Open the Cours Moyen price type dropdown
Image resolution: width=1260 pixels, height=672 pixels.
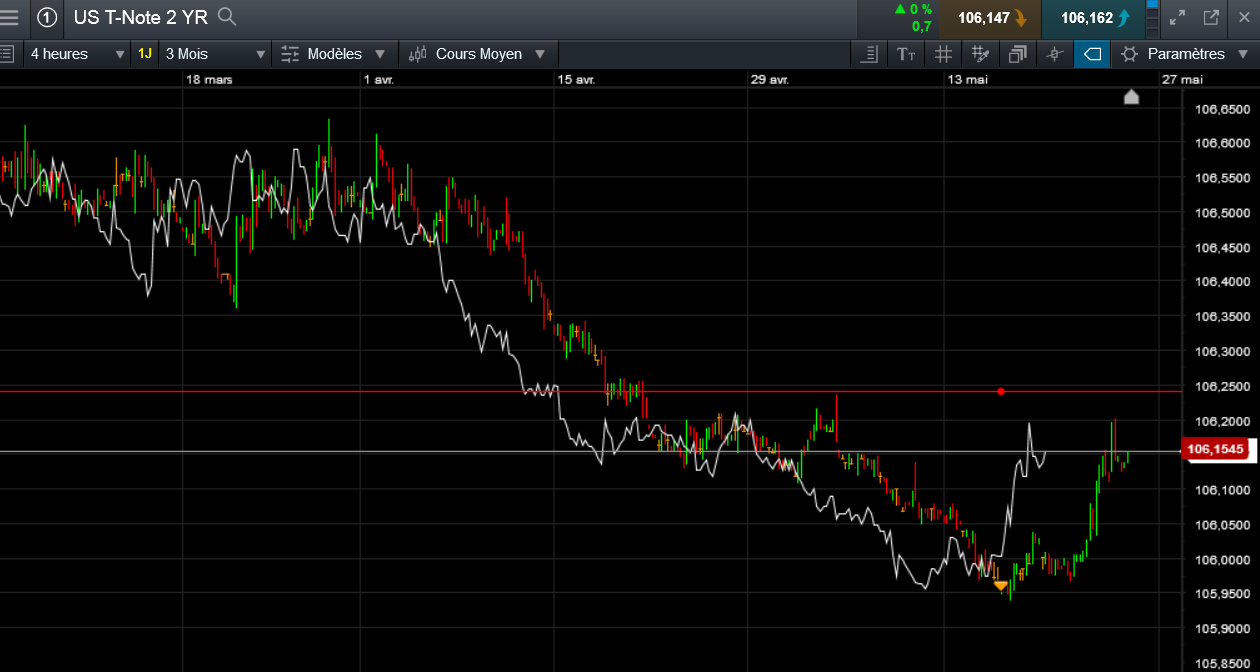479,54
